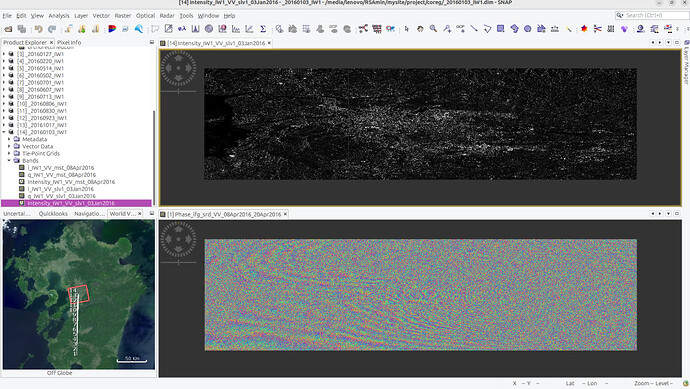Switch to the Pixel Info tab
The height and width of the screenshot is (389, 690).
pos(69,43)
